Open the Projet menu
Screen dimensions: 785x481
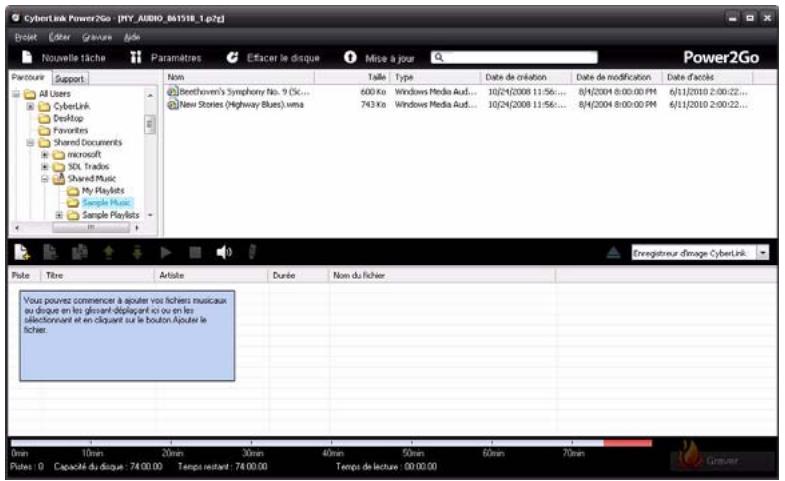[26, 37]
